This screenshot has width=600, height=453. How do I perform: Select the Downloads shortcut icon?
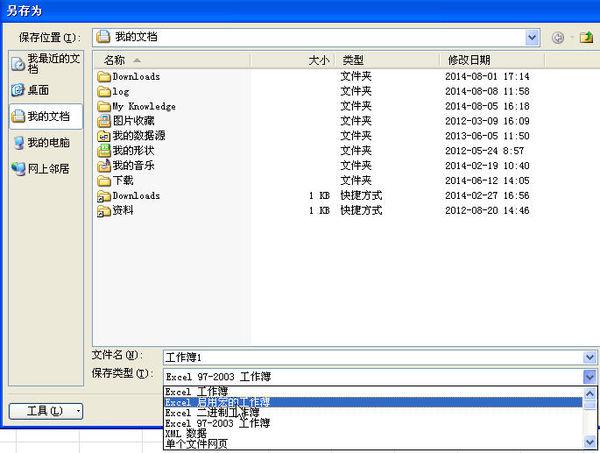click(104, 196)
